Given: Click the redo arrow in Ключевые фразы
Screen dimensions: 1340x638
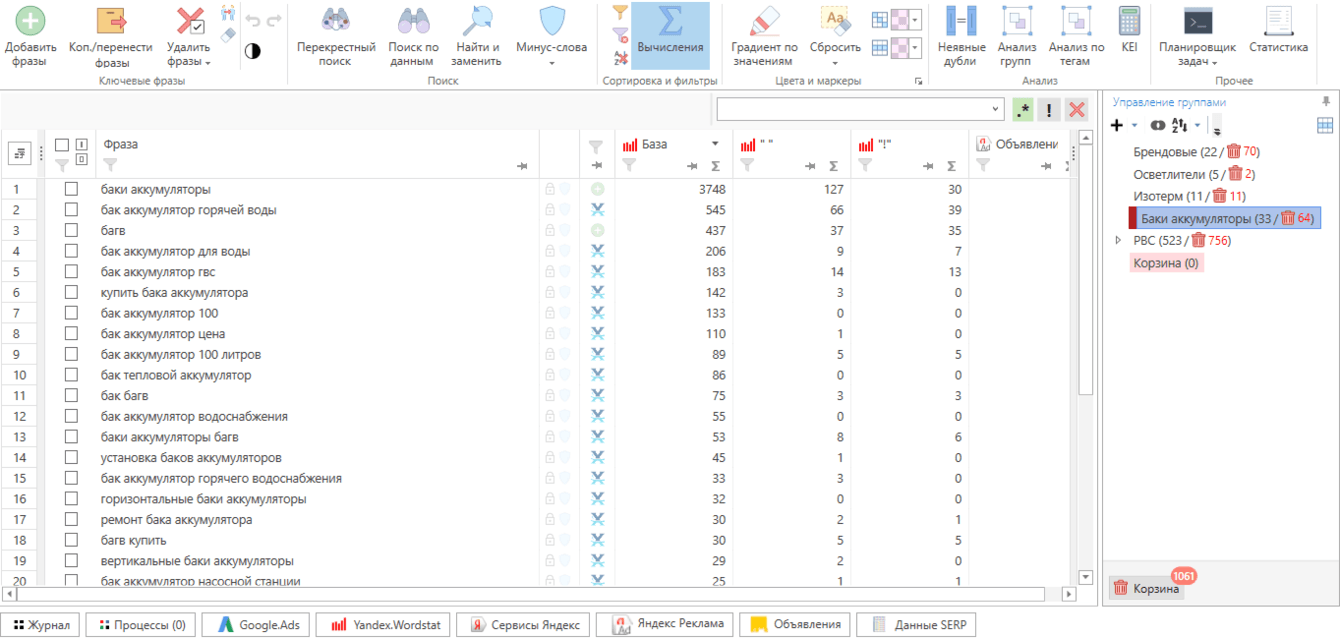Looking at the screenshot, I should pos(274,19).
